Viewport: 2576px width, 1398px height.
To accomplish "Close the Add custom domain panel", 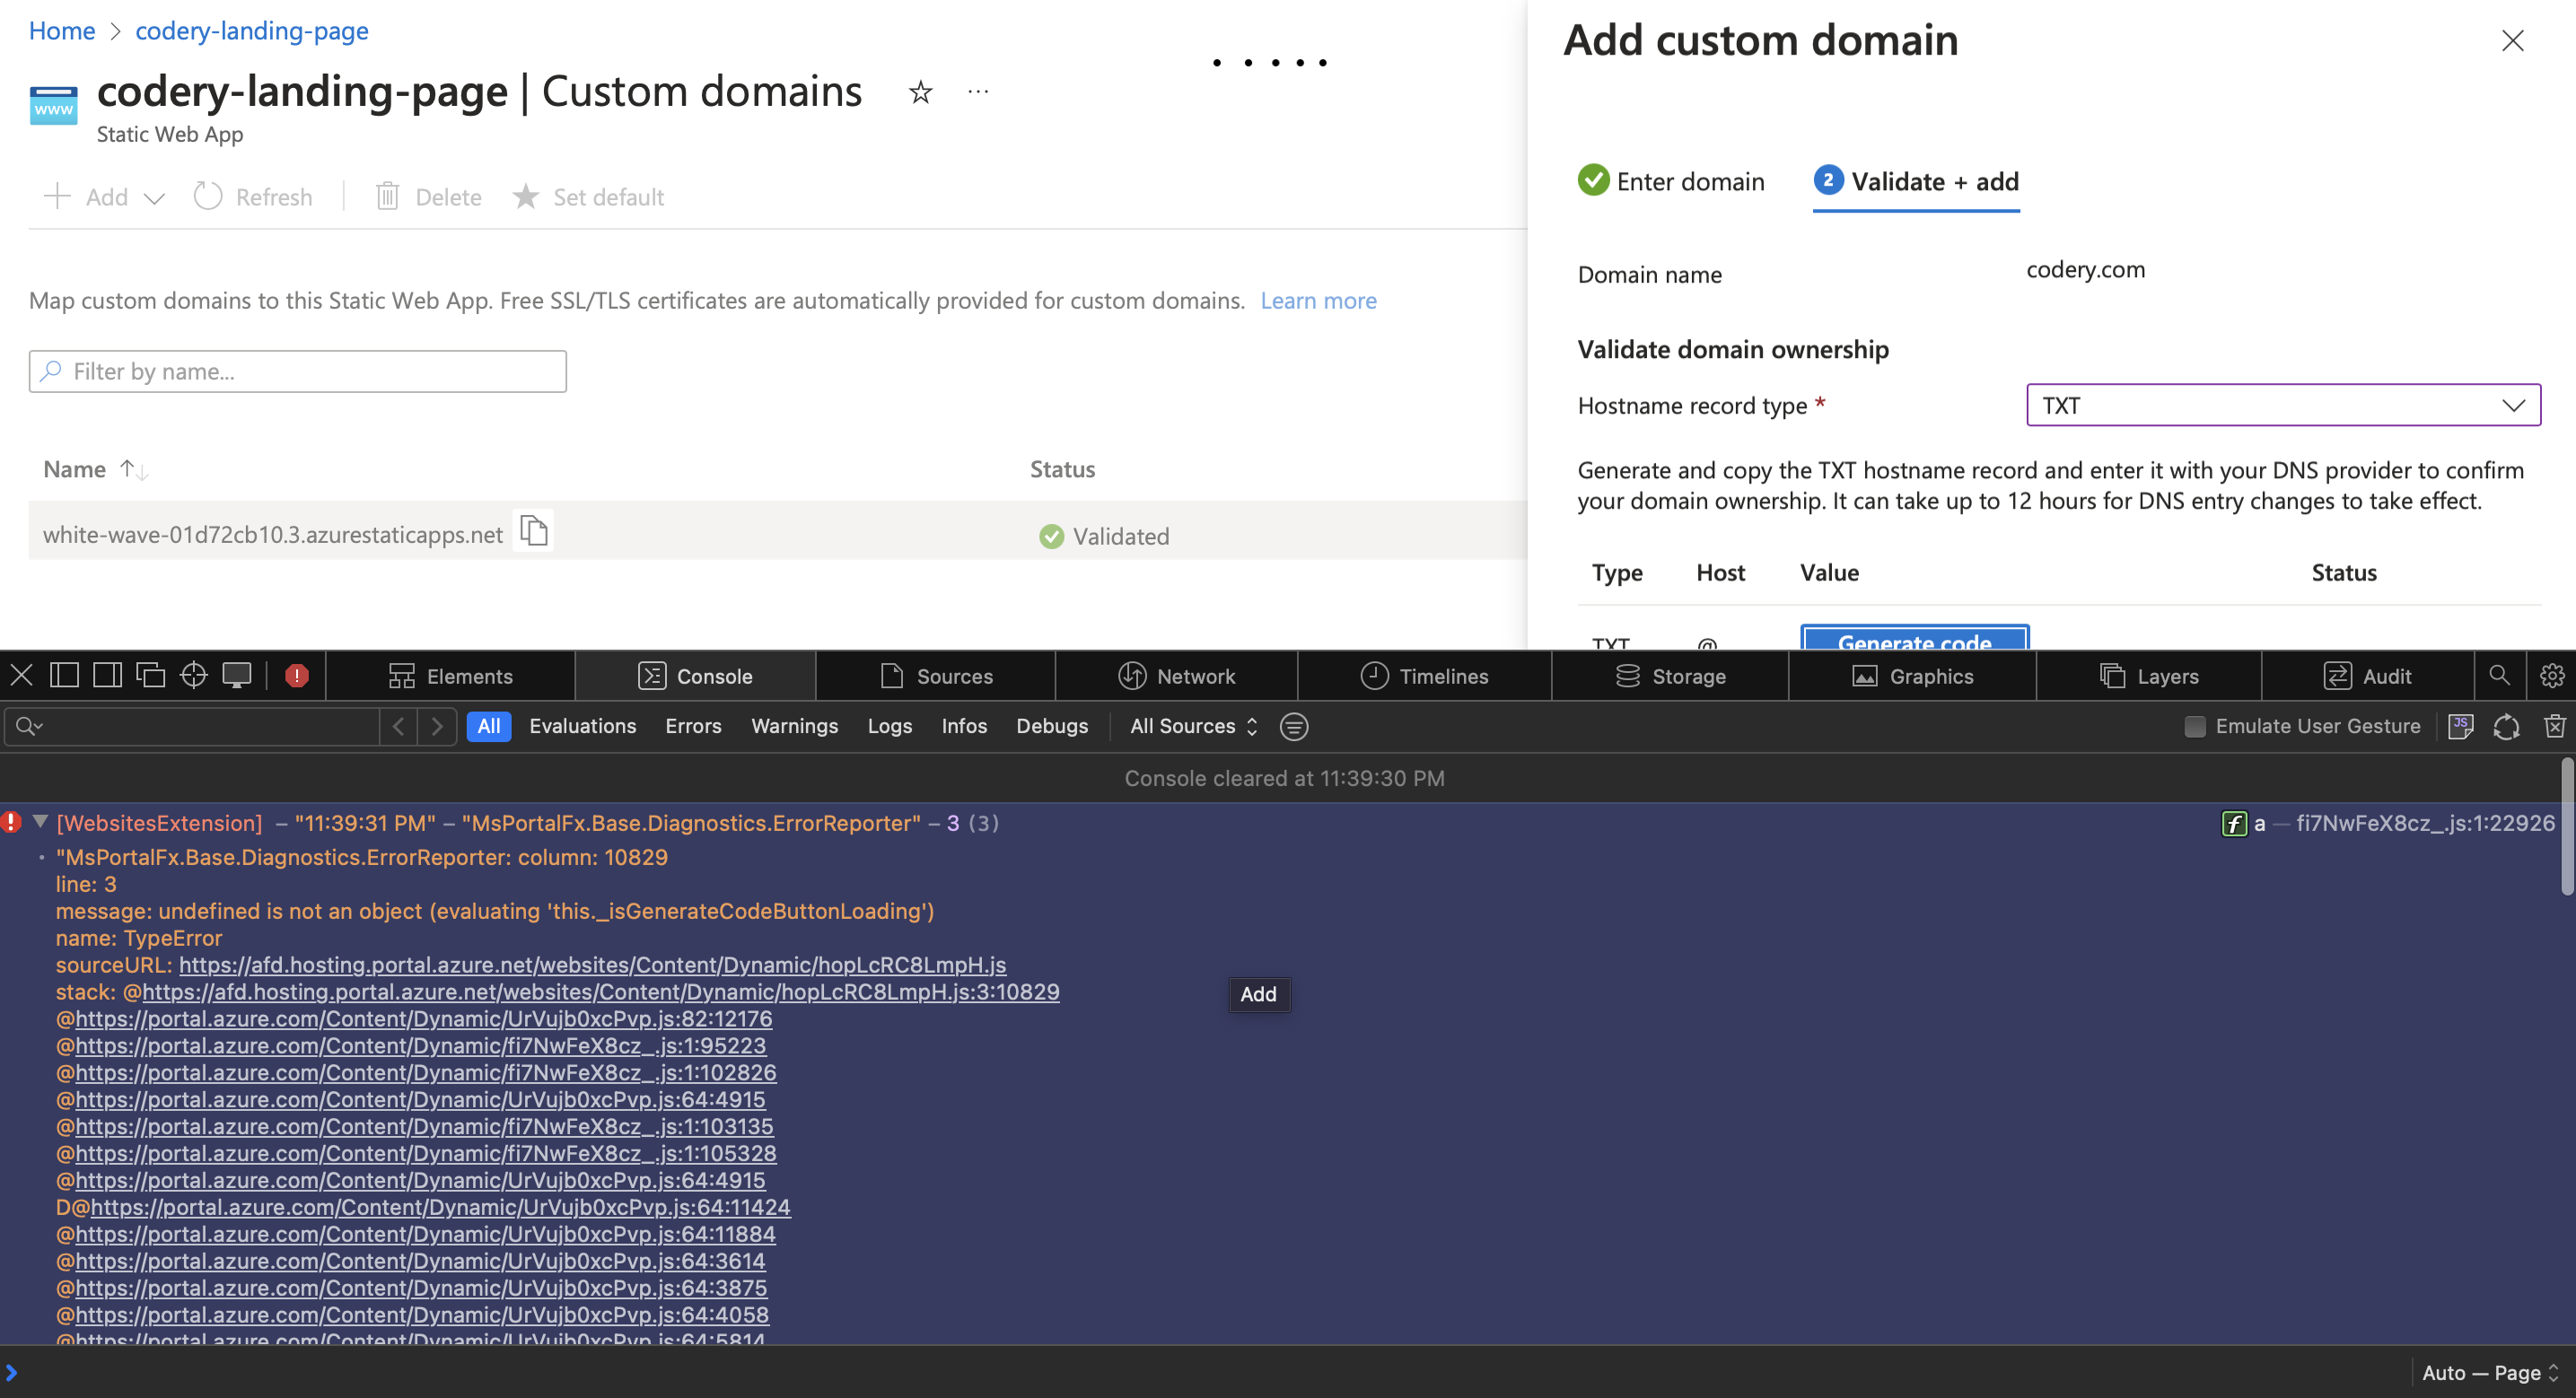I will click(2512, 40).
